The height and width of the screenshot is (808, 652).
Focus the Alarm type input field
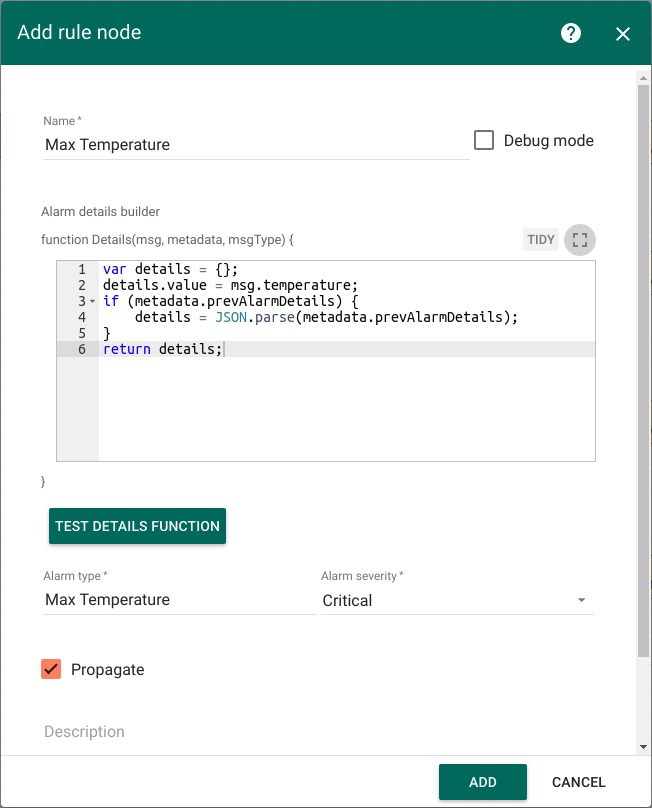click(x=178, y=600)
